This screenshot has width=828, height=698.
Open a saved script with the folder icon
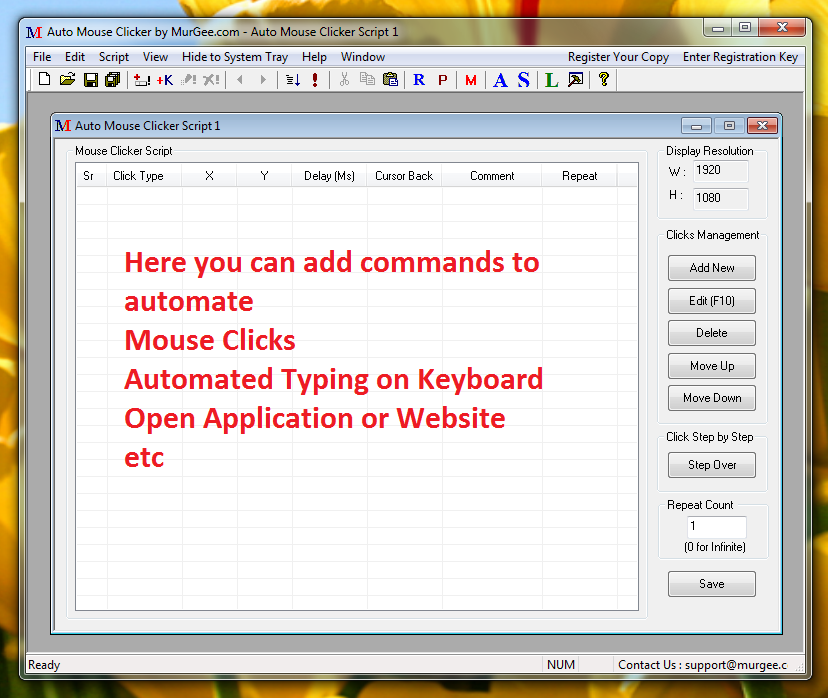(x=67, y=80)
